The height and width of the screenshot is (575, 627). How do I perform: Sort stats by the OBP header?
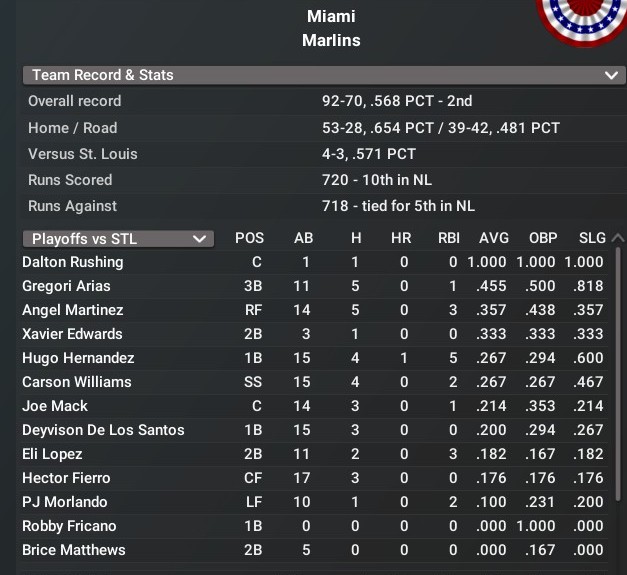click(543, 238)
